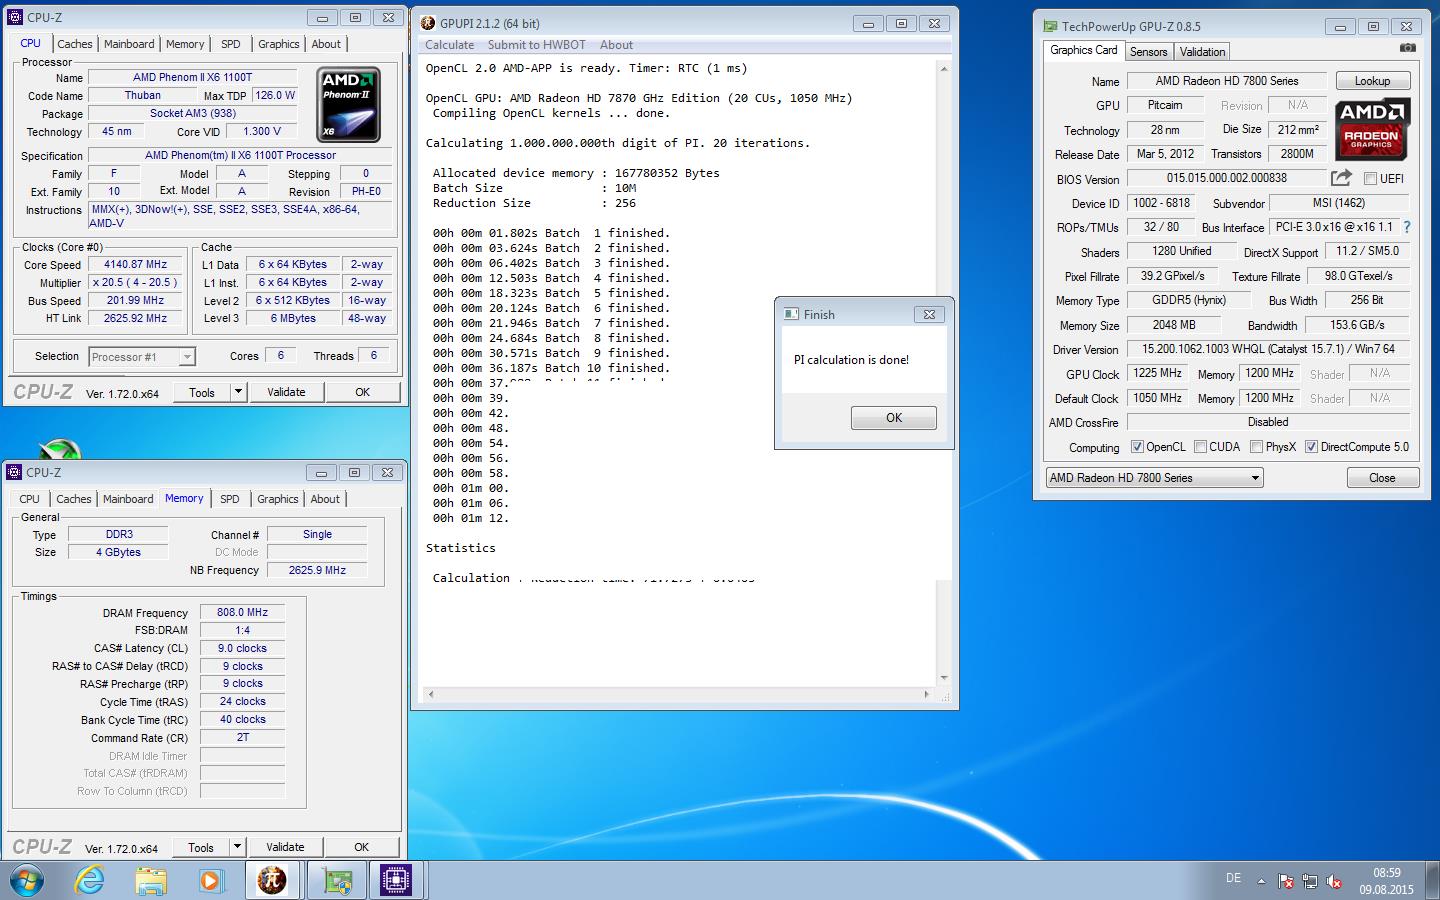Click 'PI calculation is done!' message
This screenshot has height=900, width=1440.
tap(851, 360)
